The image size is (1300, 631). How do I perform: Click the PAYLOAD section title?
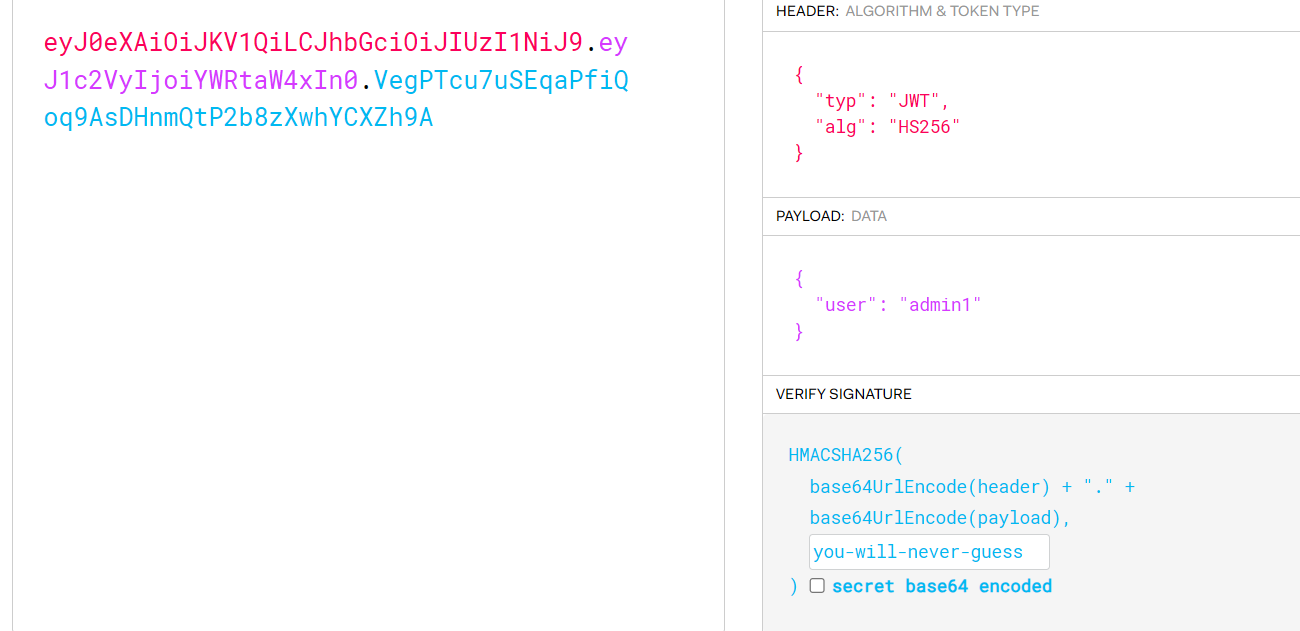pos(810,216)
